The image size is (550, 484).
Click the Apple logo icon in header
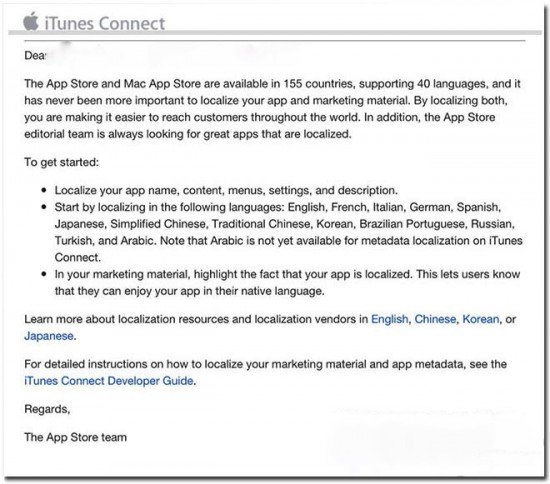[31, 21]
